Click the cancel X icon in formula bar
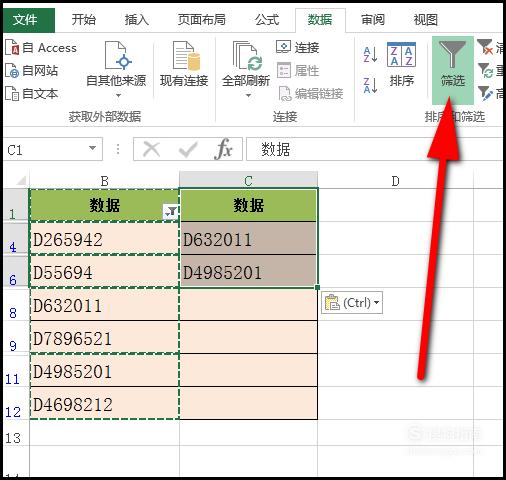 coord(151,149)
